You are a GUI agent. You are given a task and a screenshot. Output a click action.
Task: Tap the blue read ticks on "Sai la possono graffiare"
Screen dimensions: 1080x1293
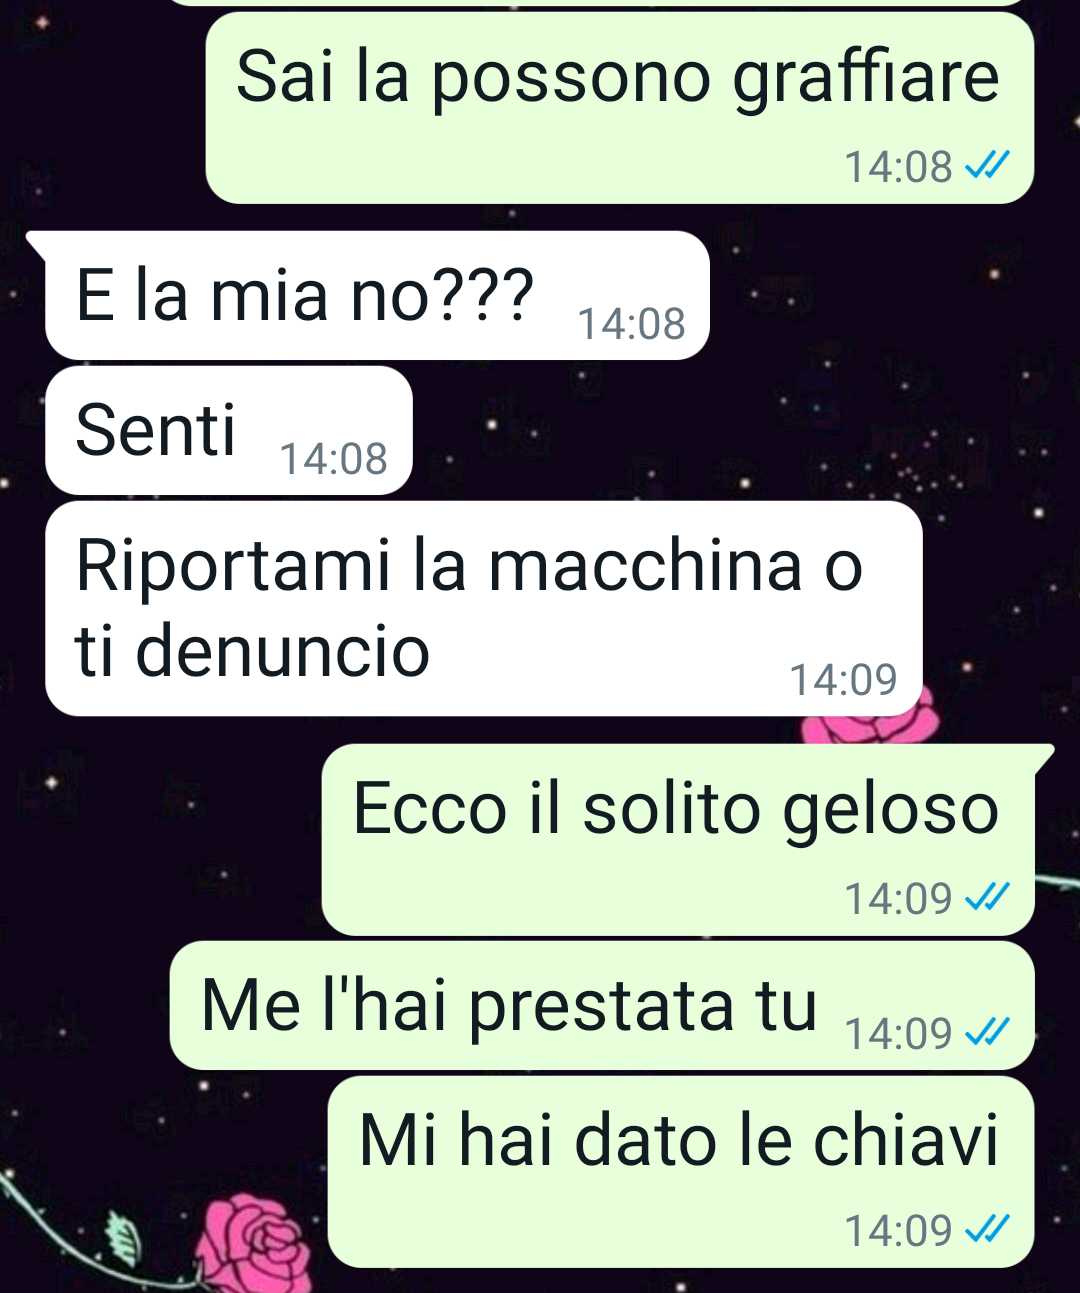click(985, 166)
